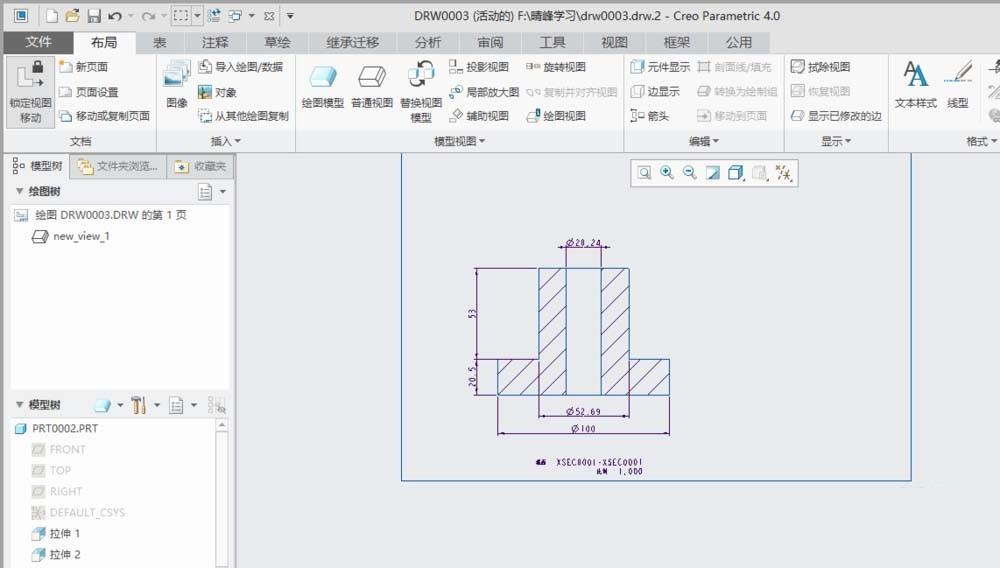
Task: Click the Arrows (箭头) tool
Action: click(x=650, y=116)
